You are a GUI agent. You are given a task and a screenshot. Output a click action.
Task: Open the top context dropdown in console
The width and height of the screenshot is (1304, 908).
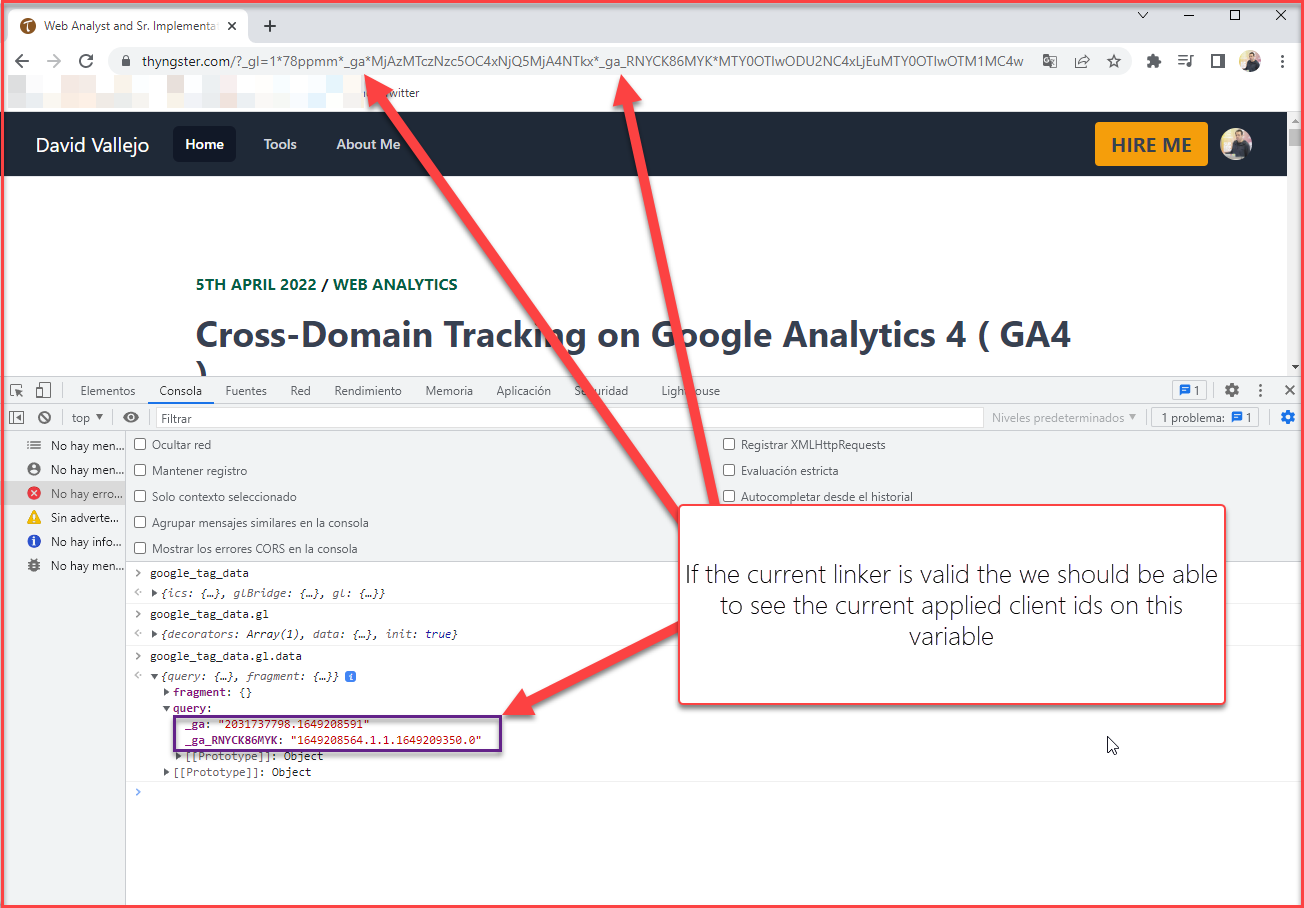point(87,418)
